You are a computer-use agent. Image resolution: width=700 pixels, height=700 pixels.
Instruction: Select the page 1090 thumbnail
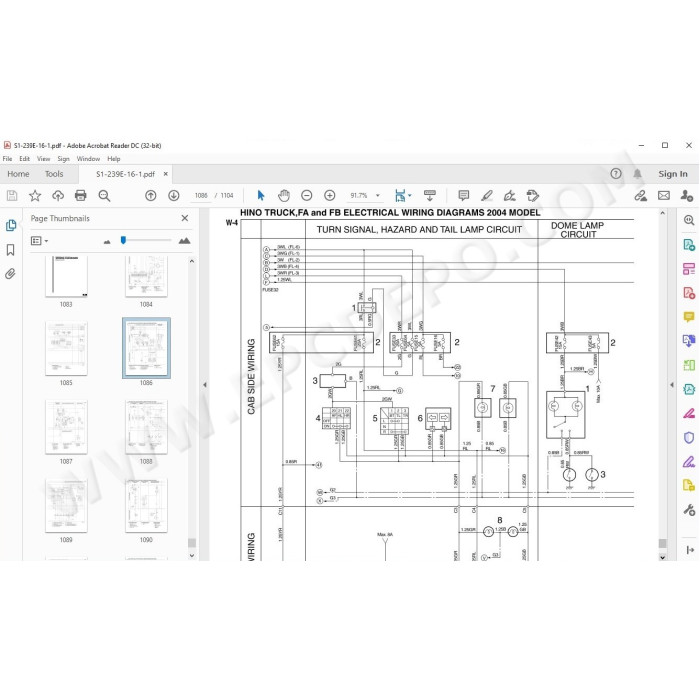(x=146, y=505)
